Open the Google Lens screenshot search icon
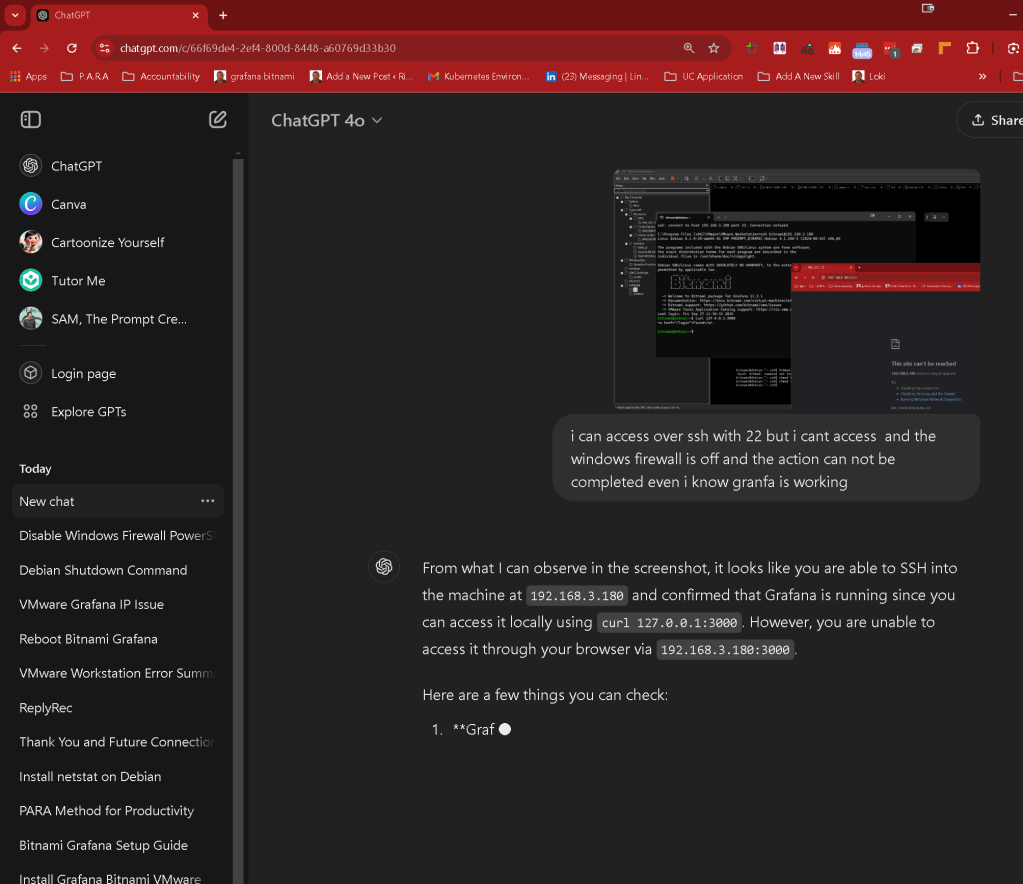 coord(1013,48)
